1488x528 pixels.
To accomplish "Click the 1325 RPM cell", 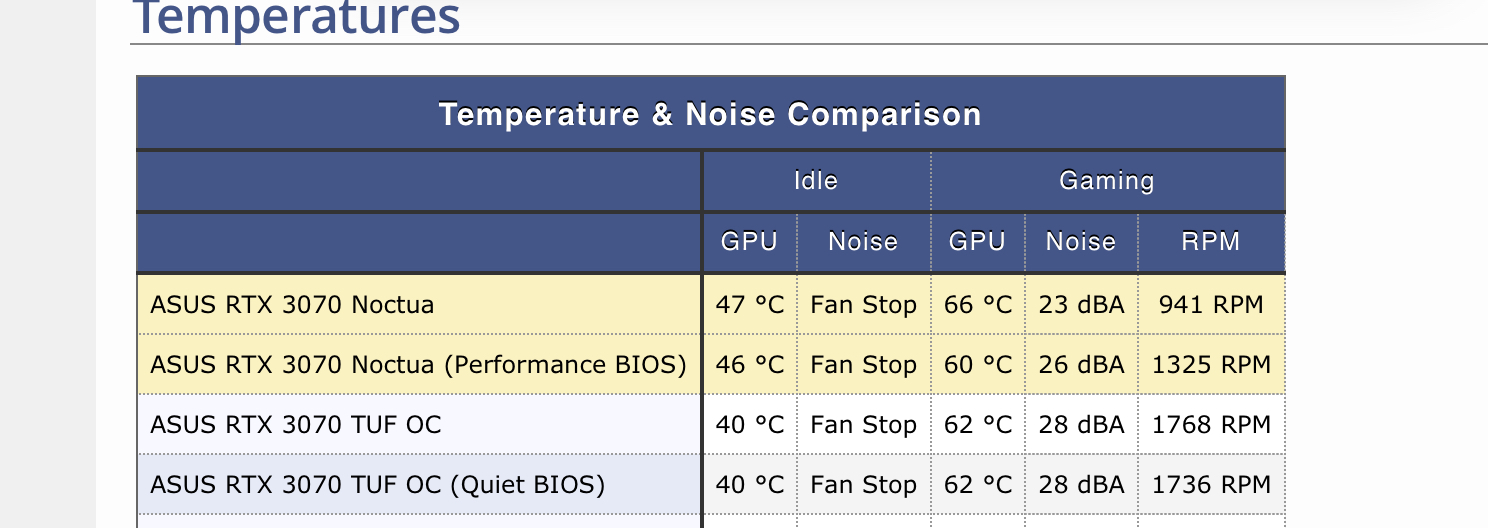I will pos(1211,364).
